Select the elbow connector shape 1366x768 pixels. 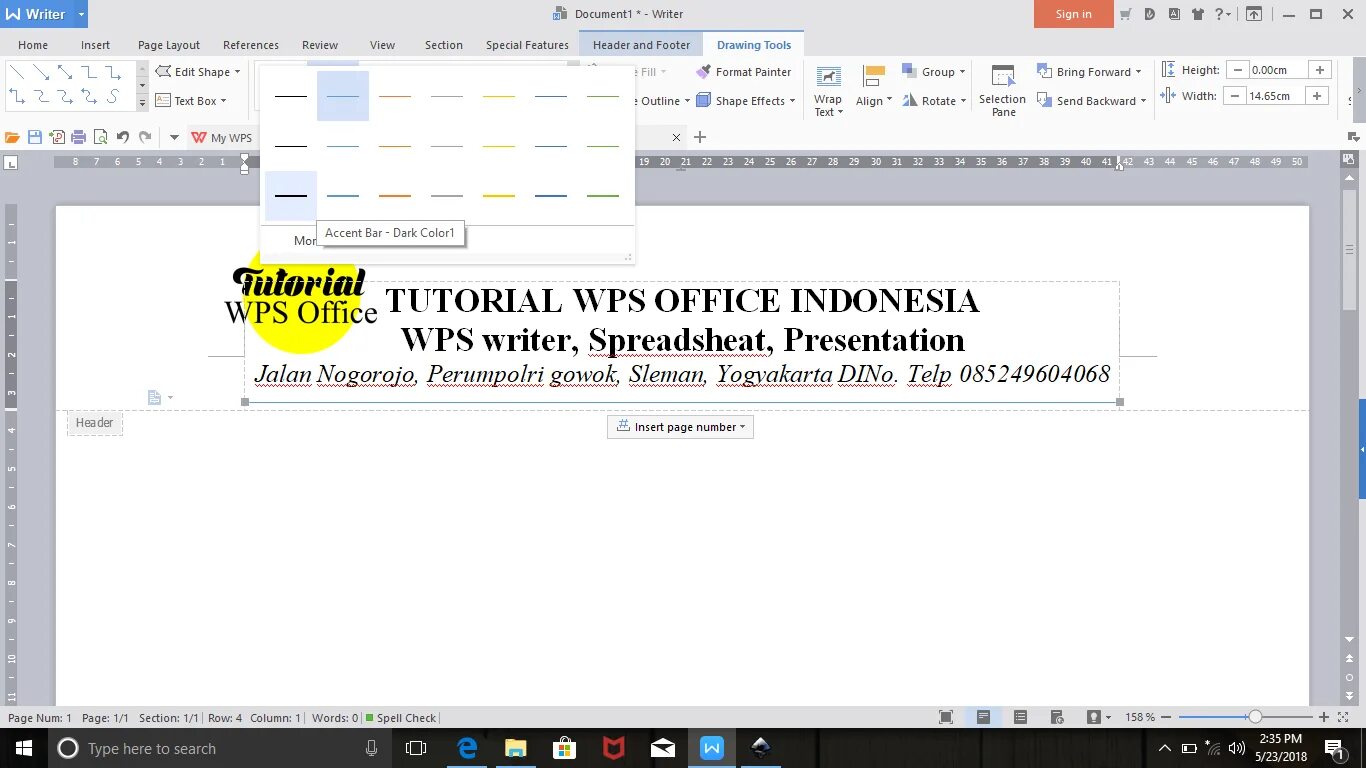pyautogui.click(x=89, y=72)
